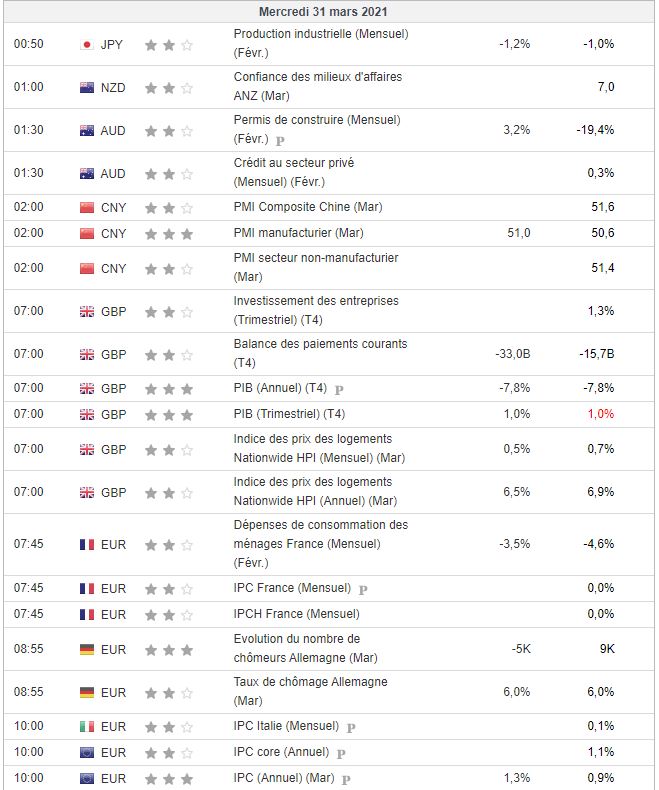Click the Japan flag icon for JPY
Viewport: 659px width, 790px height.
[87, 44]
